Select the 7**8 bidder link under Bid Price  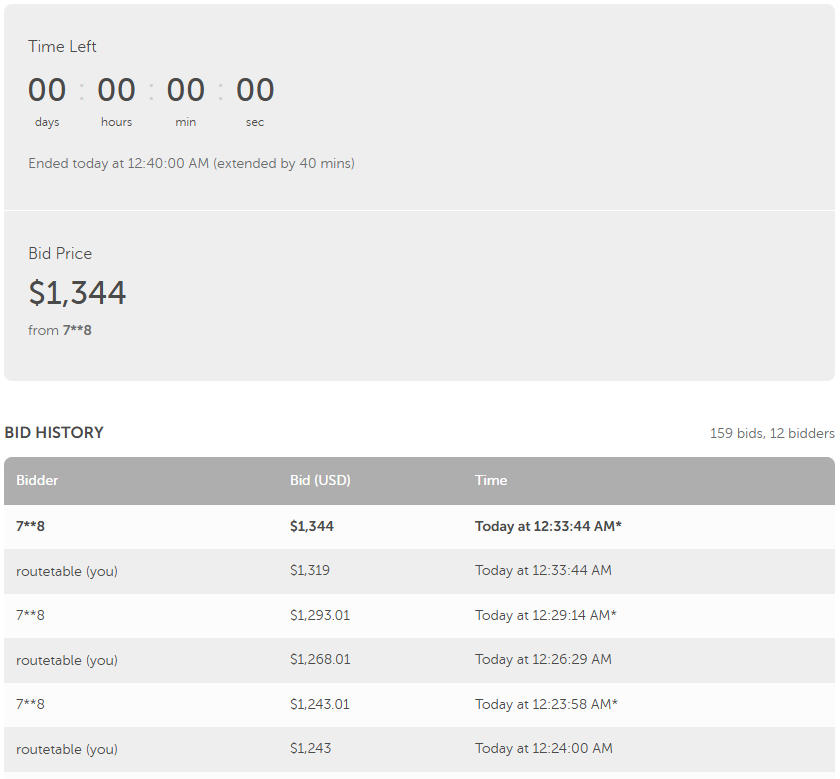point(77,330)
